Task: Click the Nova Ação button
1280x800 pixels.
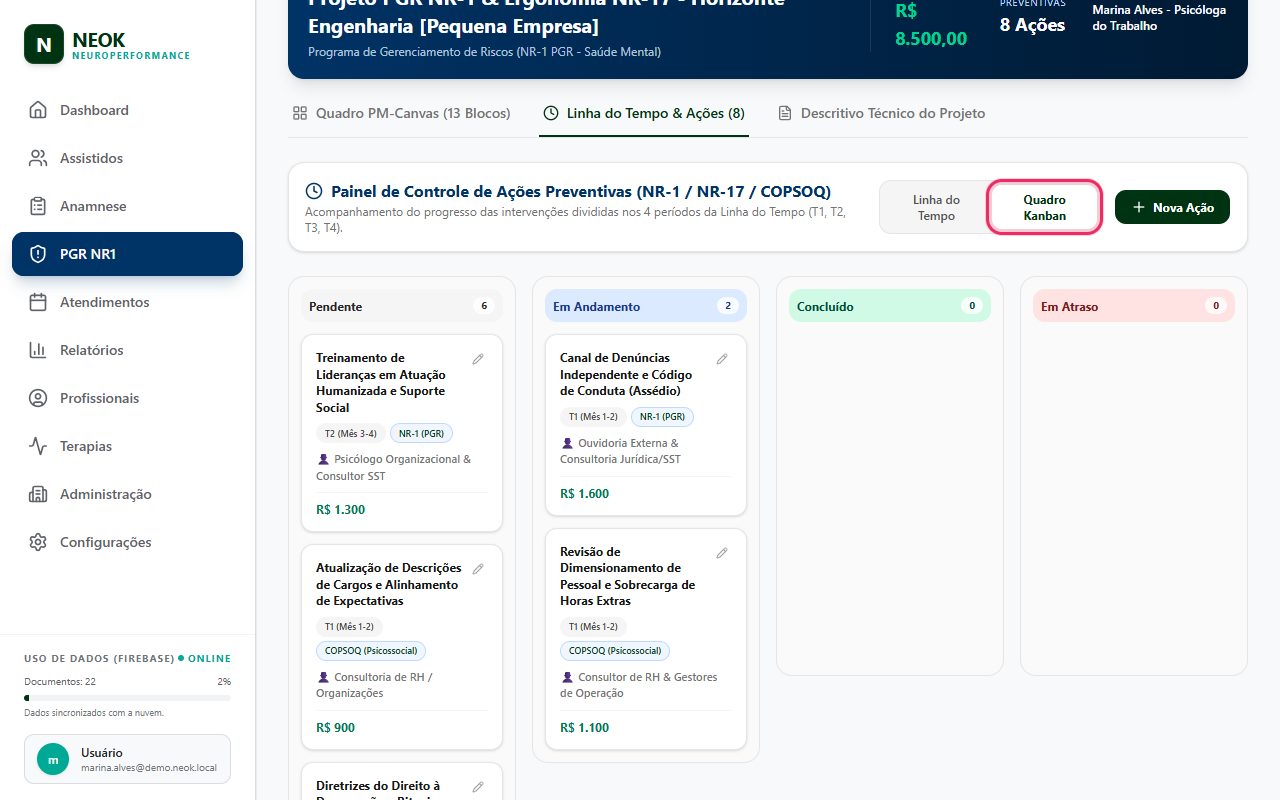Action: click(x=1172, y=207)
